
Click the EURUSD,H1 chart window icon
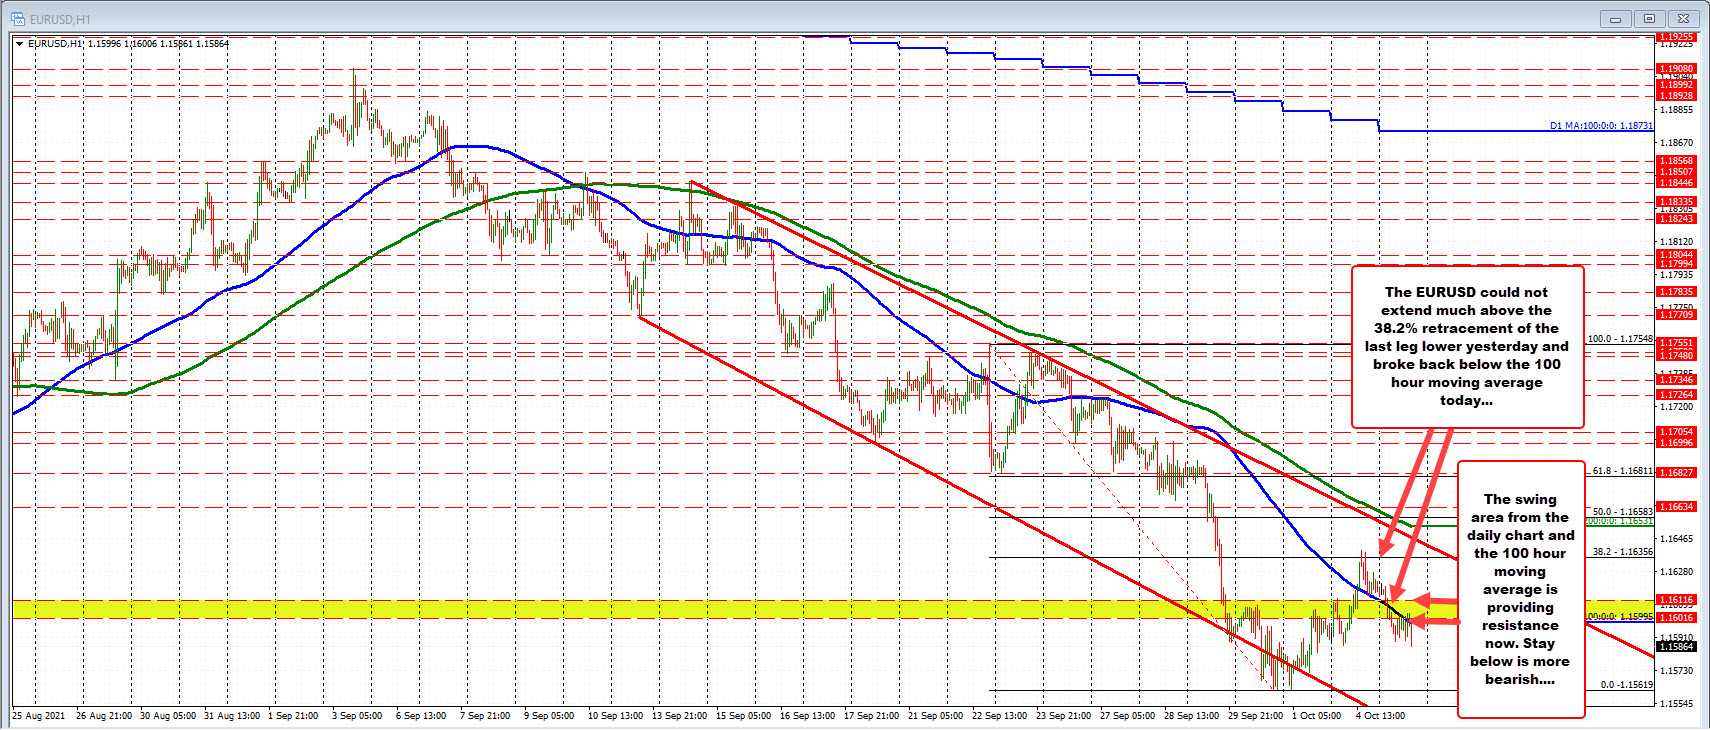pyautogui.click(x=17, y=19)
